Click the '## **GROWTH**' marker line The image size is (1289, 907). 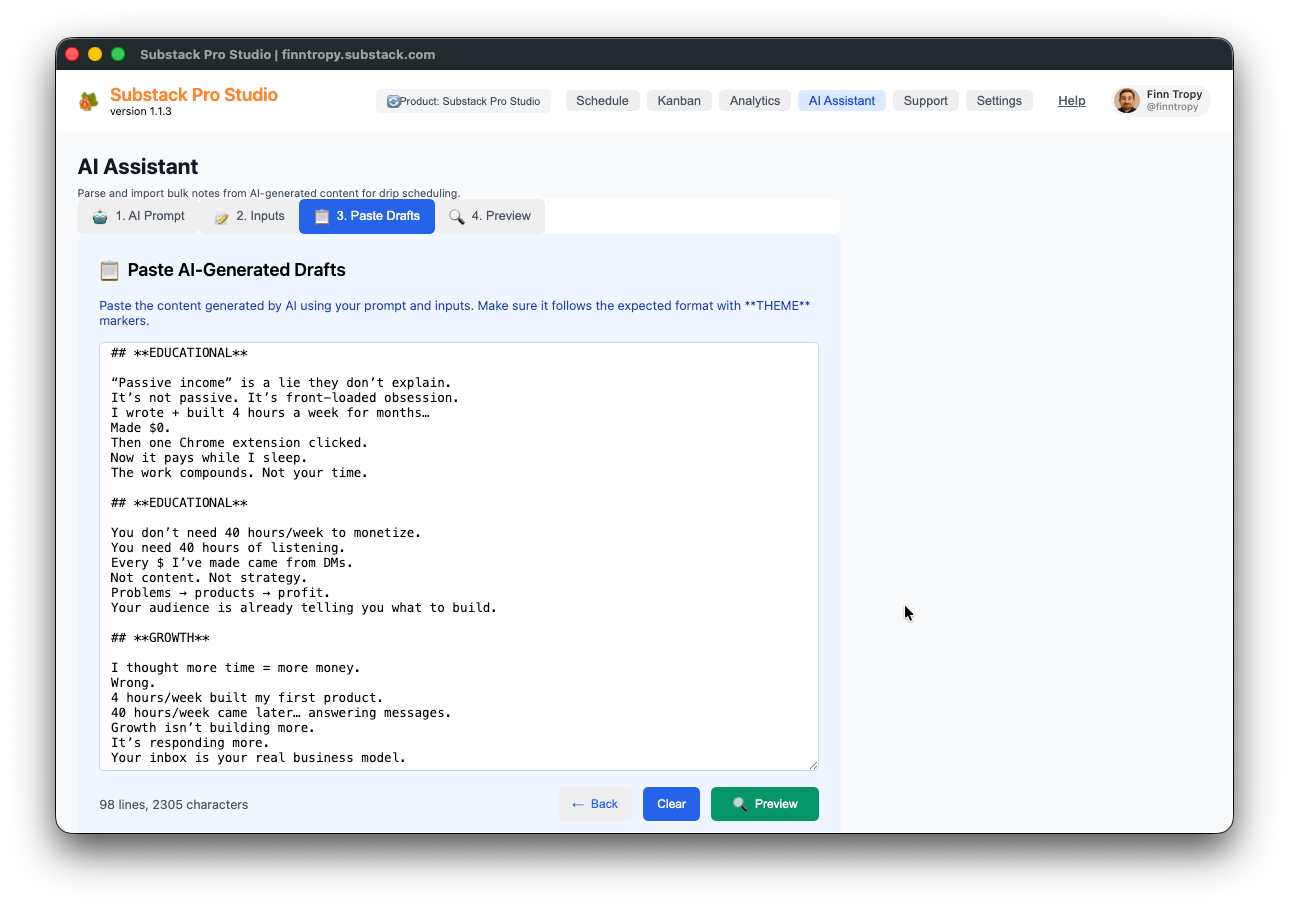pos(160,638)
